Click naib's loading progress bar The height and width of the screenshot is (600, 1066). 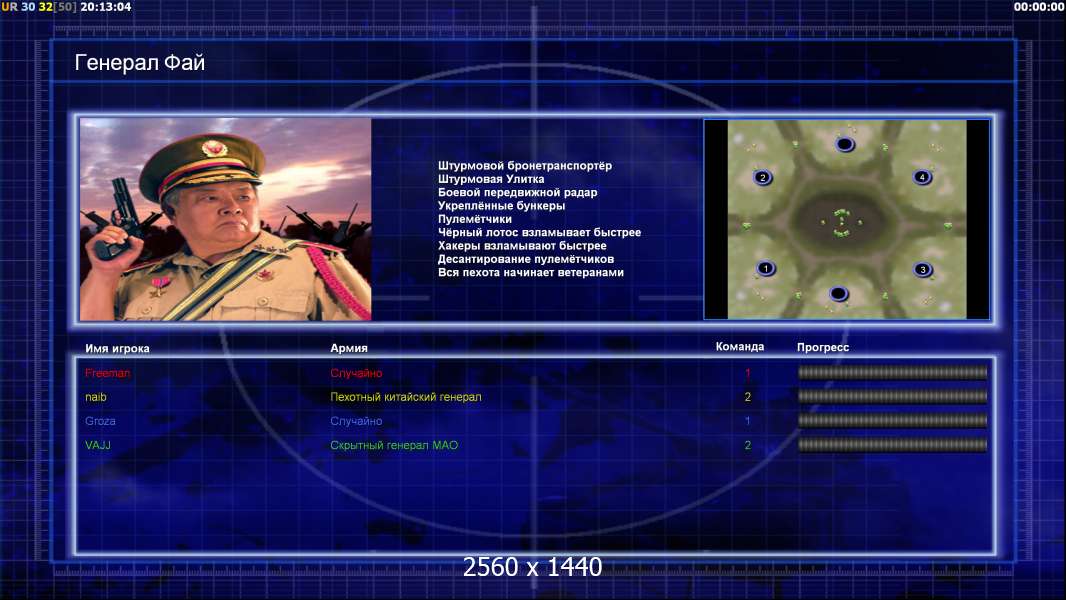[893, 396]
